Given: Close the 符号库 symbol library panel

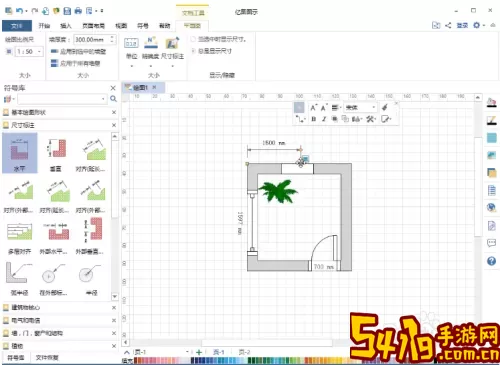Looking at the screenshot, I should [x=113, y=88].
